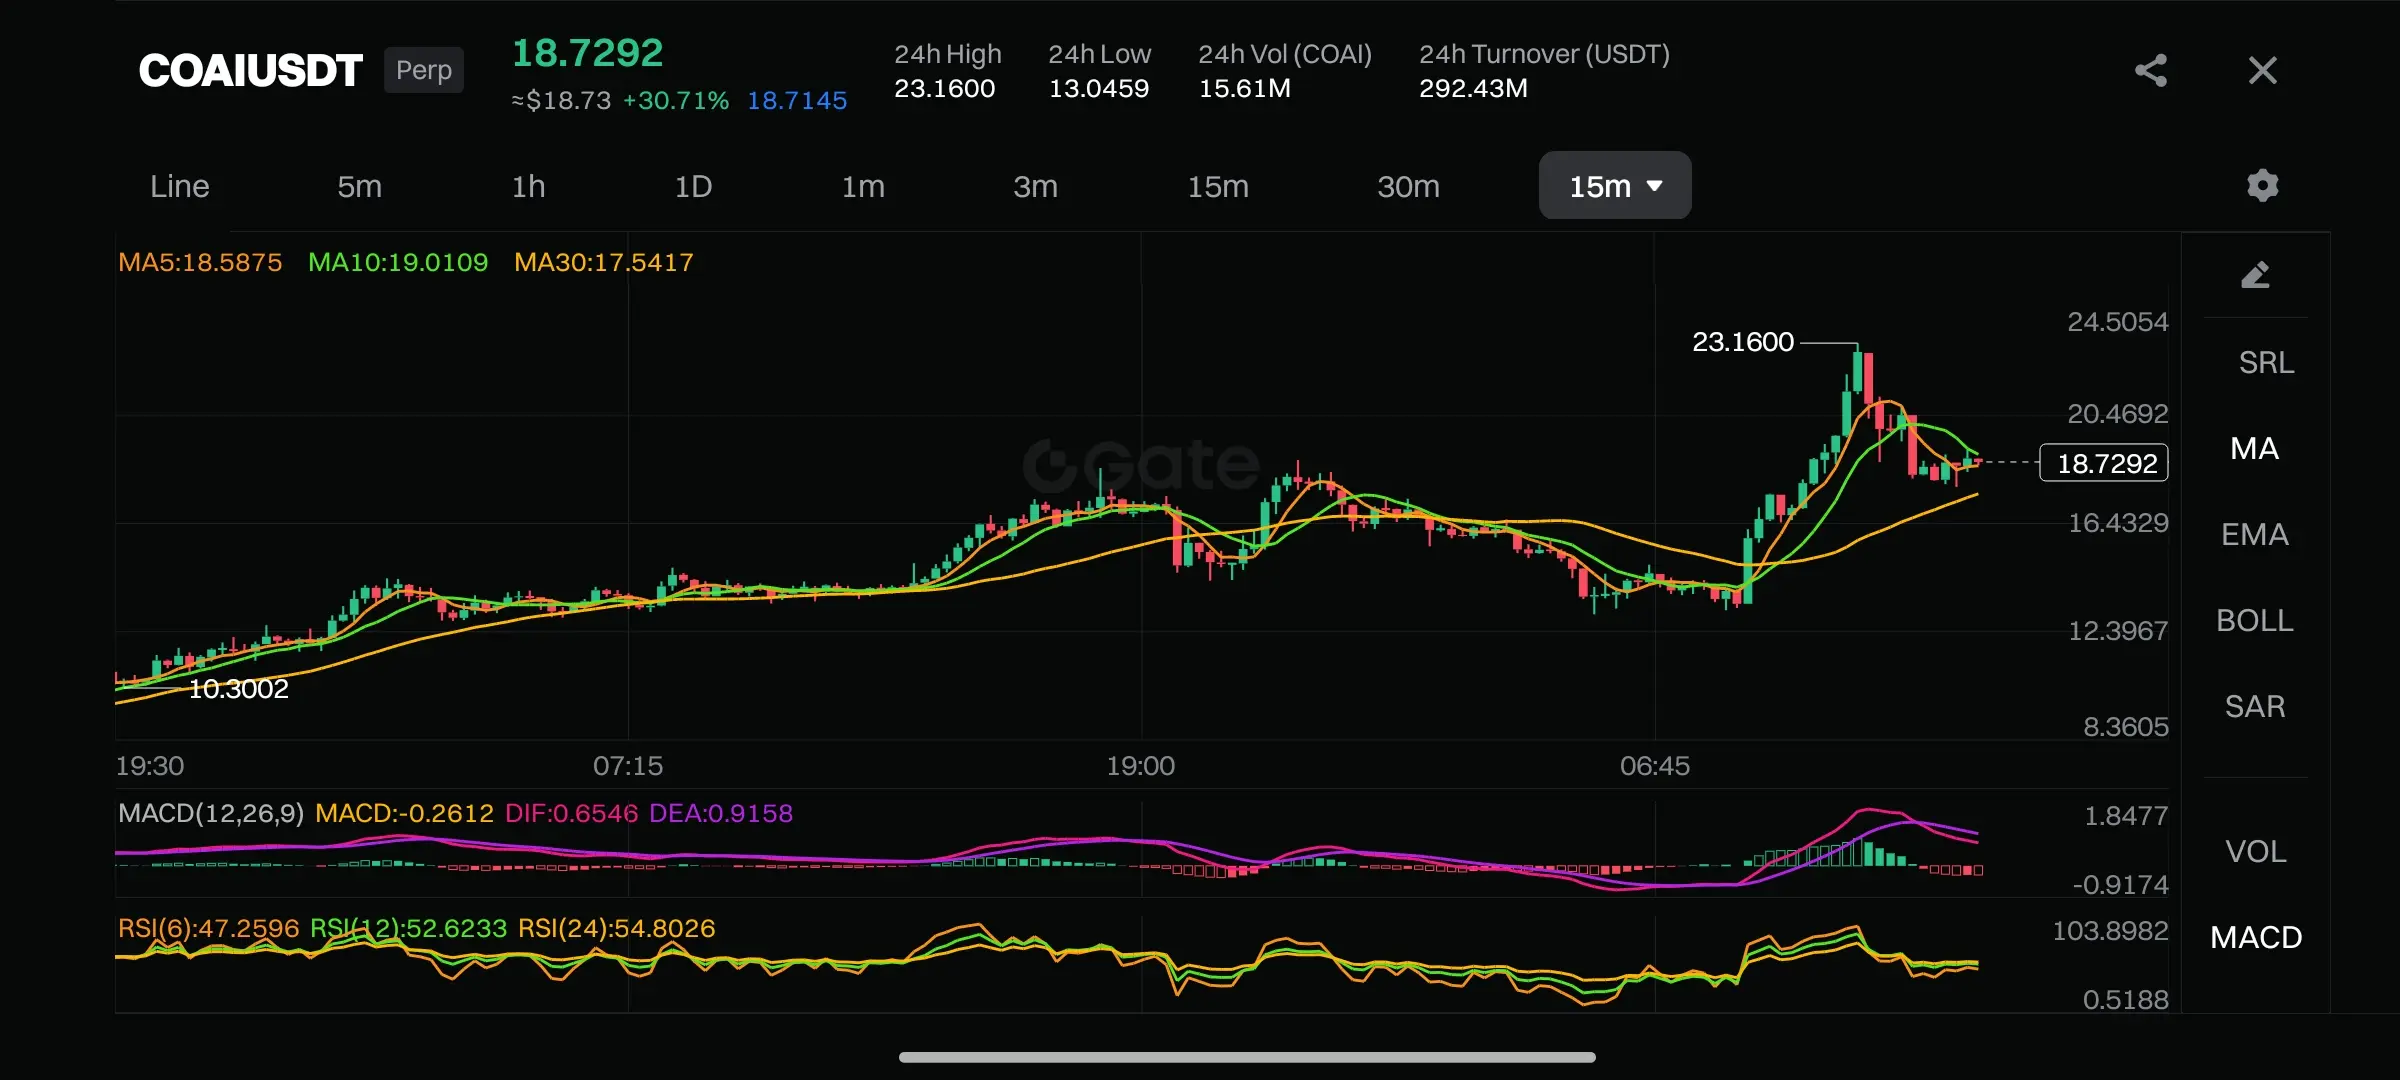Switch to 1D timeframe

tap(693, 186)
